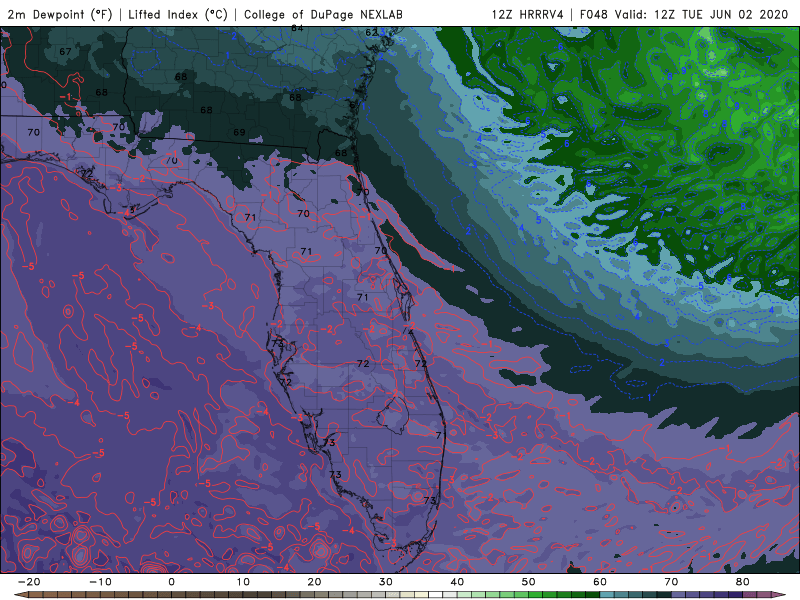This screenshot has width=800, height=600.
Task: Click the '80' colorbar label
Action: pos(743,582)
